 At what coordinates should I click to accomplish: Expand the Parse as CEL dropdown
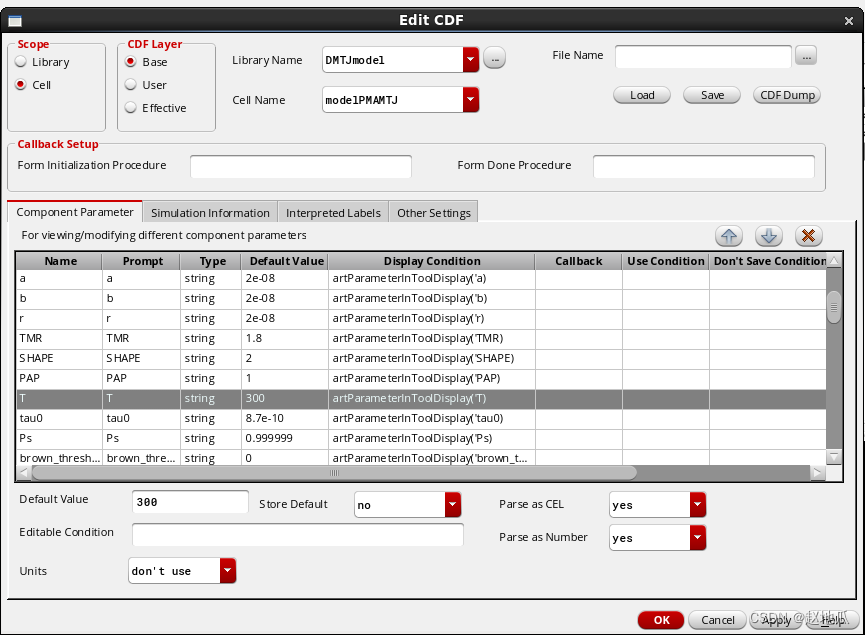[x=697, y=505]
